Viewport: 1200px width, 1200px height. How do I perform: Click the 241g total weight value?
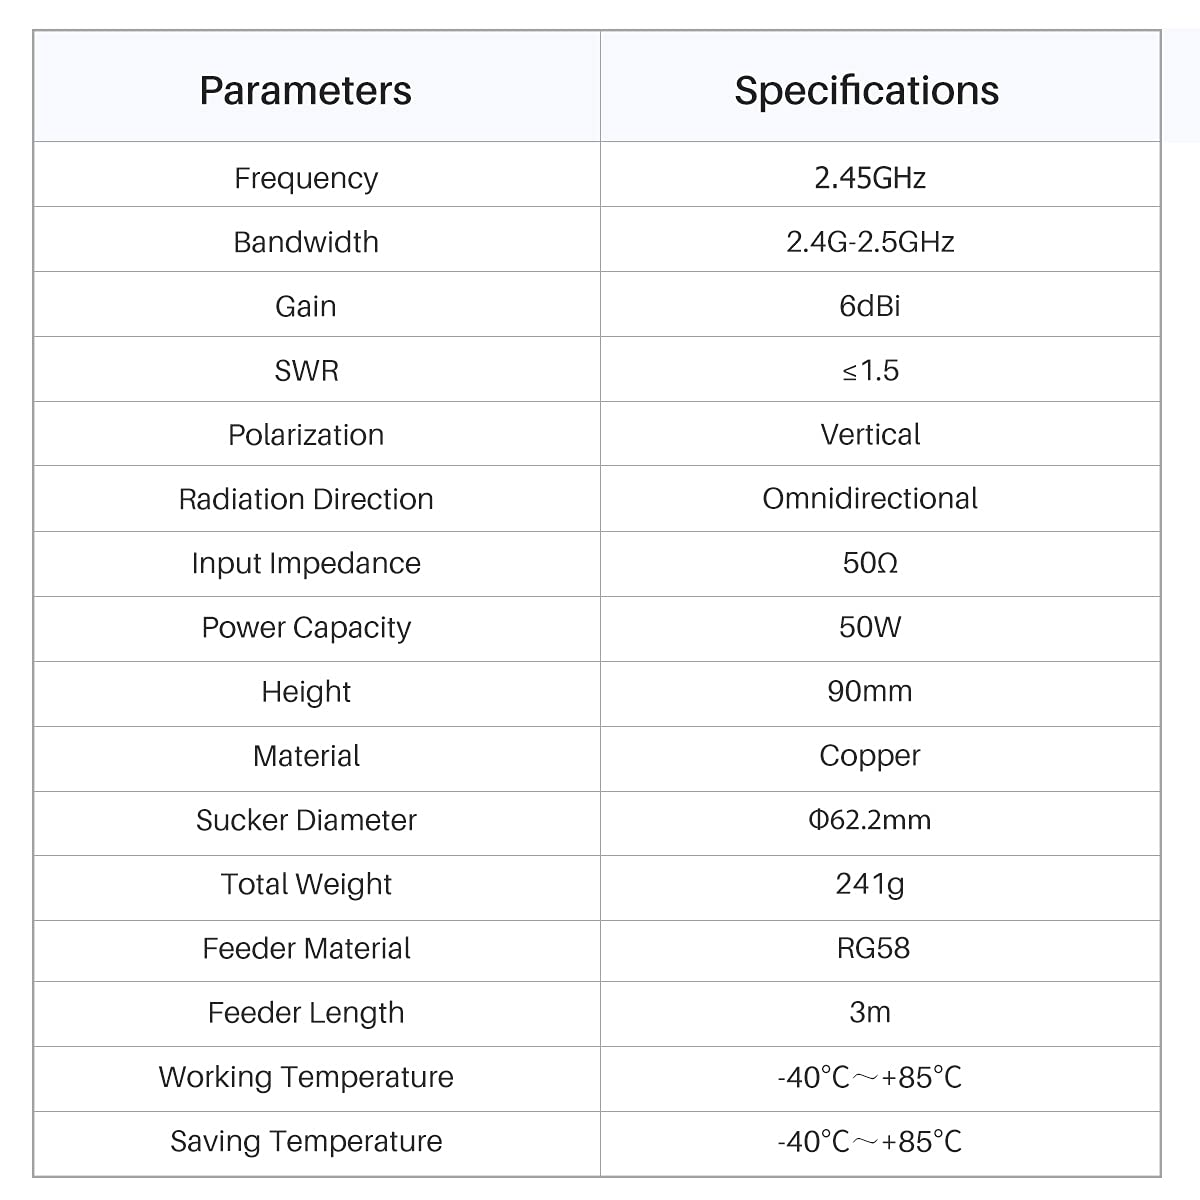870,884
